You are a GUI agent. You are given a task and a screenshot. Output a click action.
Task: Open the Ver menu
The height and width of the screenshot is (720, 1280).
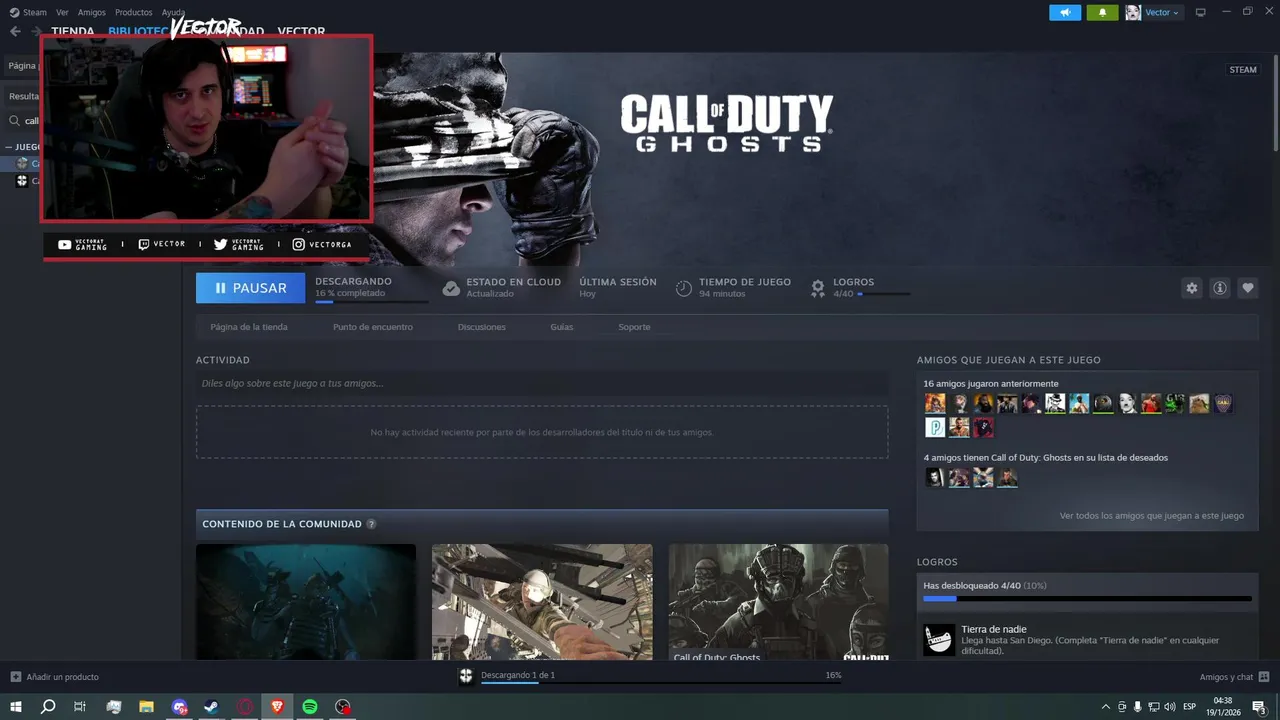(x=62, y=12)
